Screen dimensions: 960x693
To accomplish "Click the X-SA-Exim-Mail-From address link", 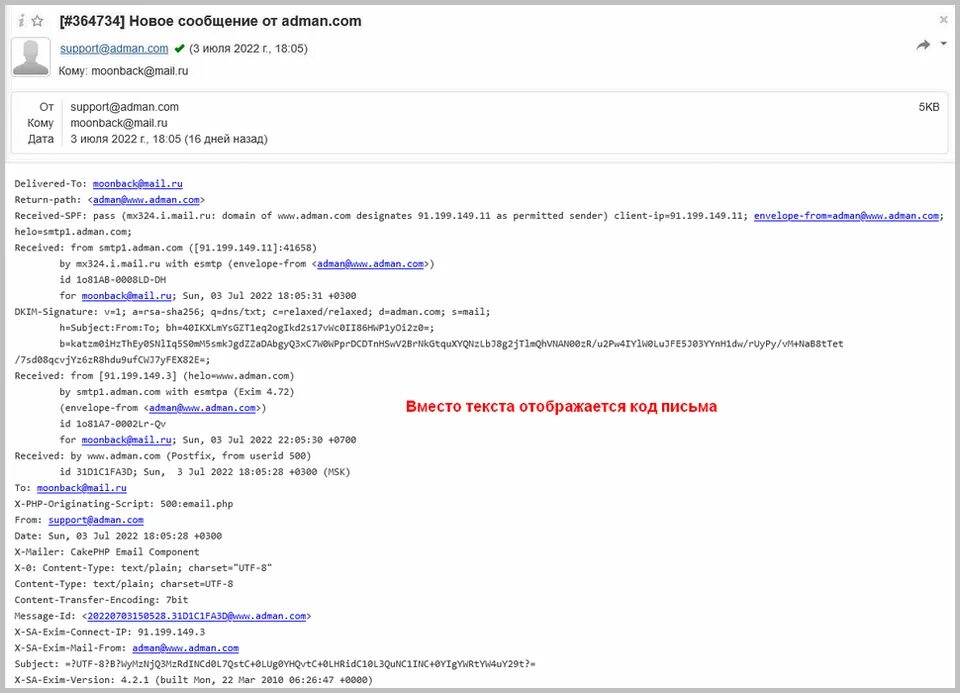I will [186, 648].
